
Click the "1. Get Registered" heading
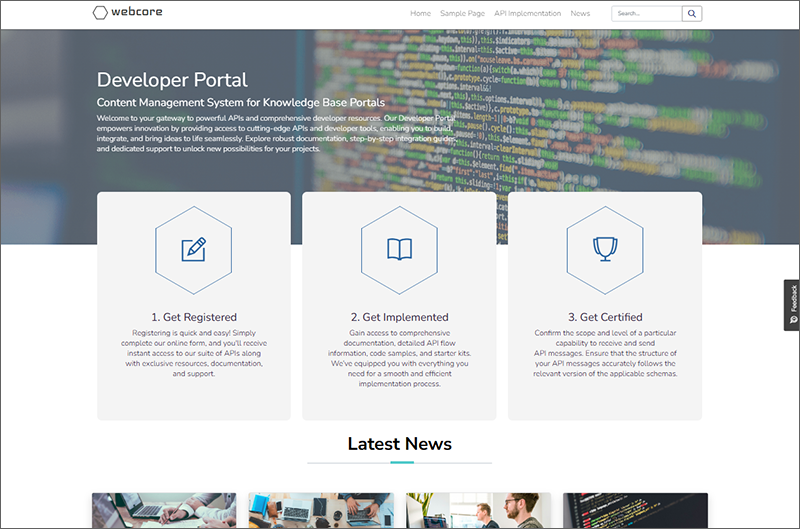(x=194, y=317)
